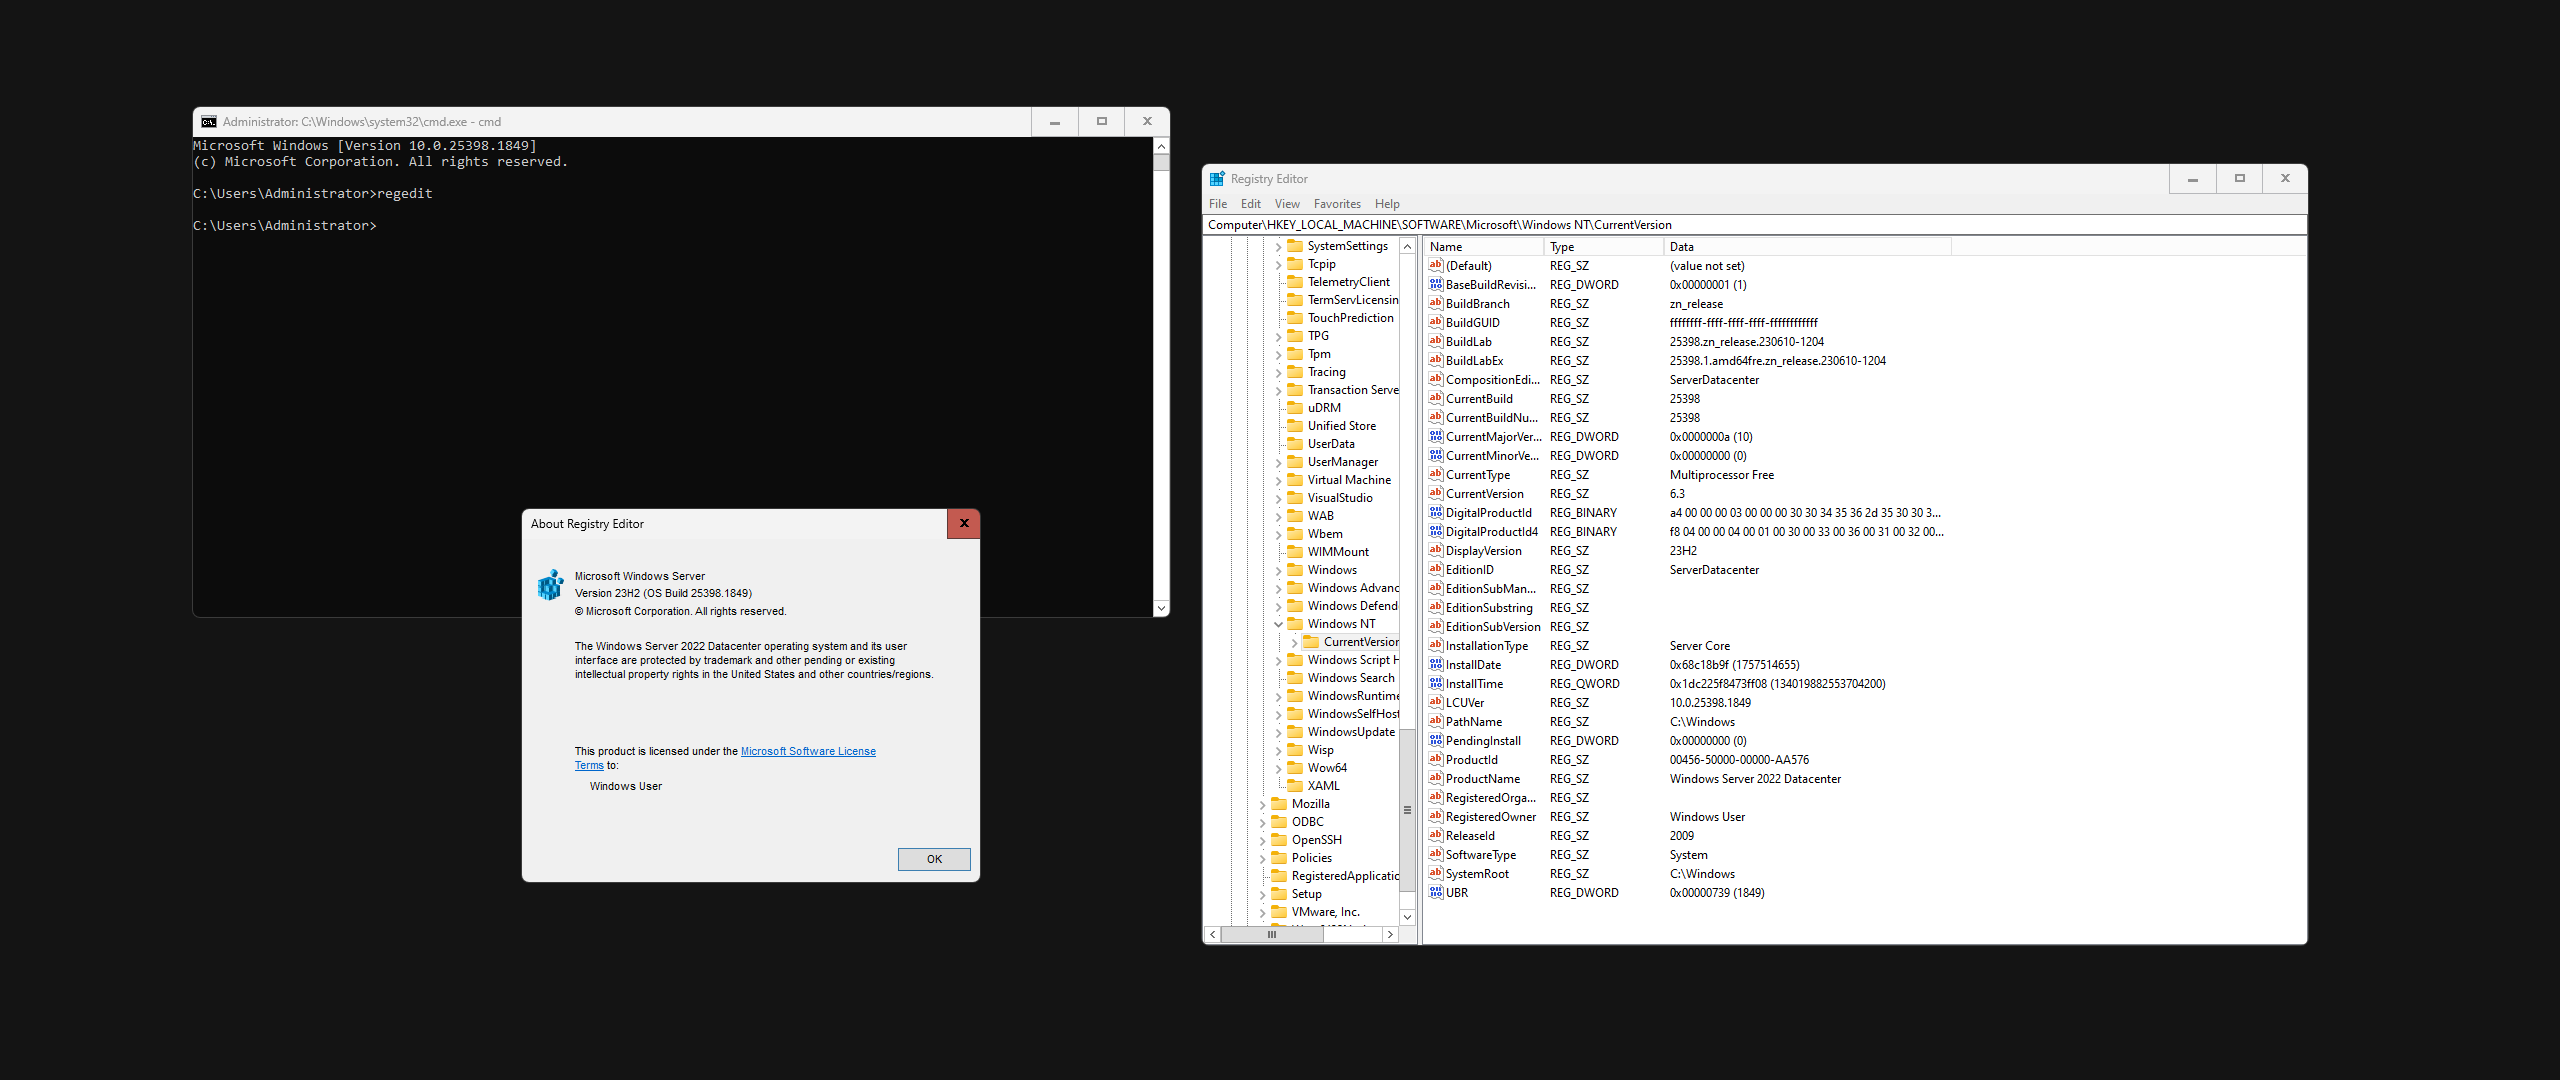The height and width of the screenshot is (1080, 2560).
Task: Collapse the Windows NT tree node
Action: (x=1278, y=624)
